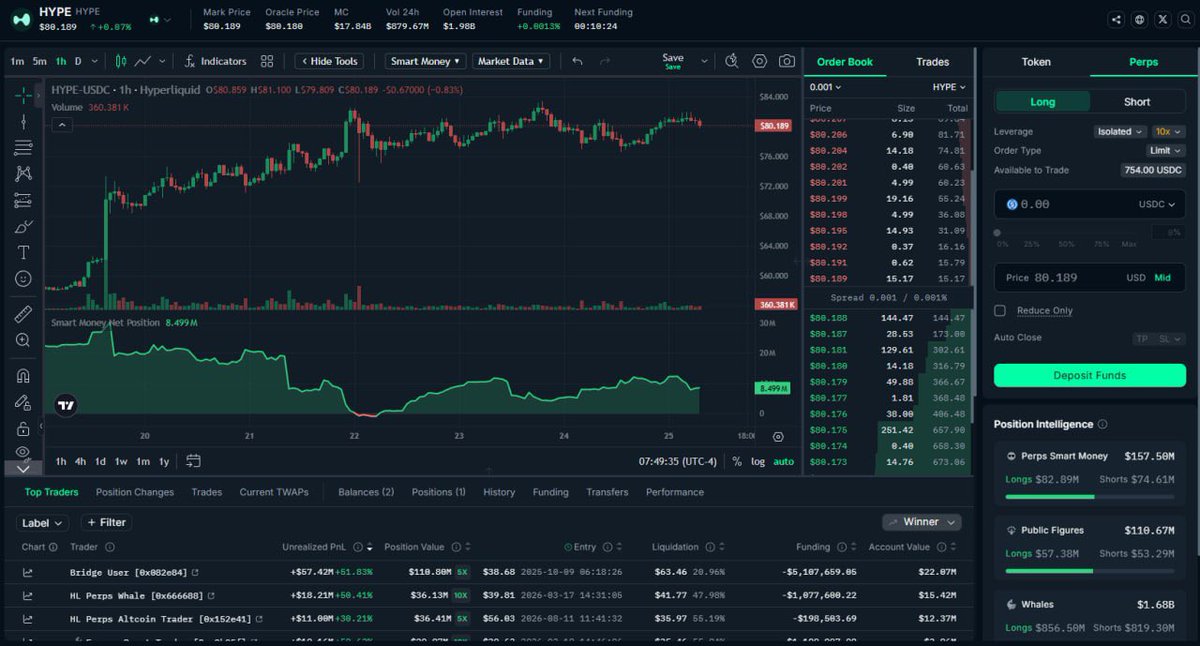
Task: Open the Indicators menu
Action: point(215,61)
